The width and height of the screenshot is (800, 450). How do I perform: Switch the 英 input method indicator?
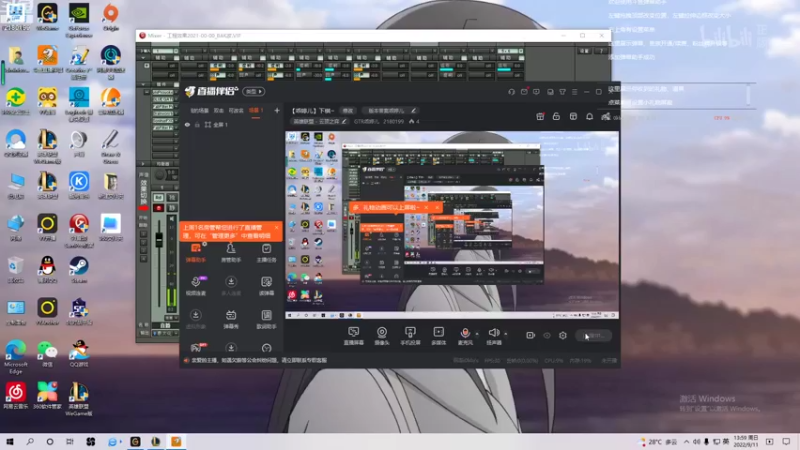point(726,442)
